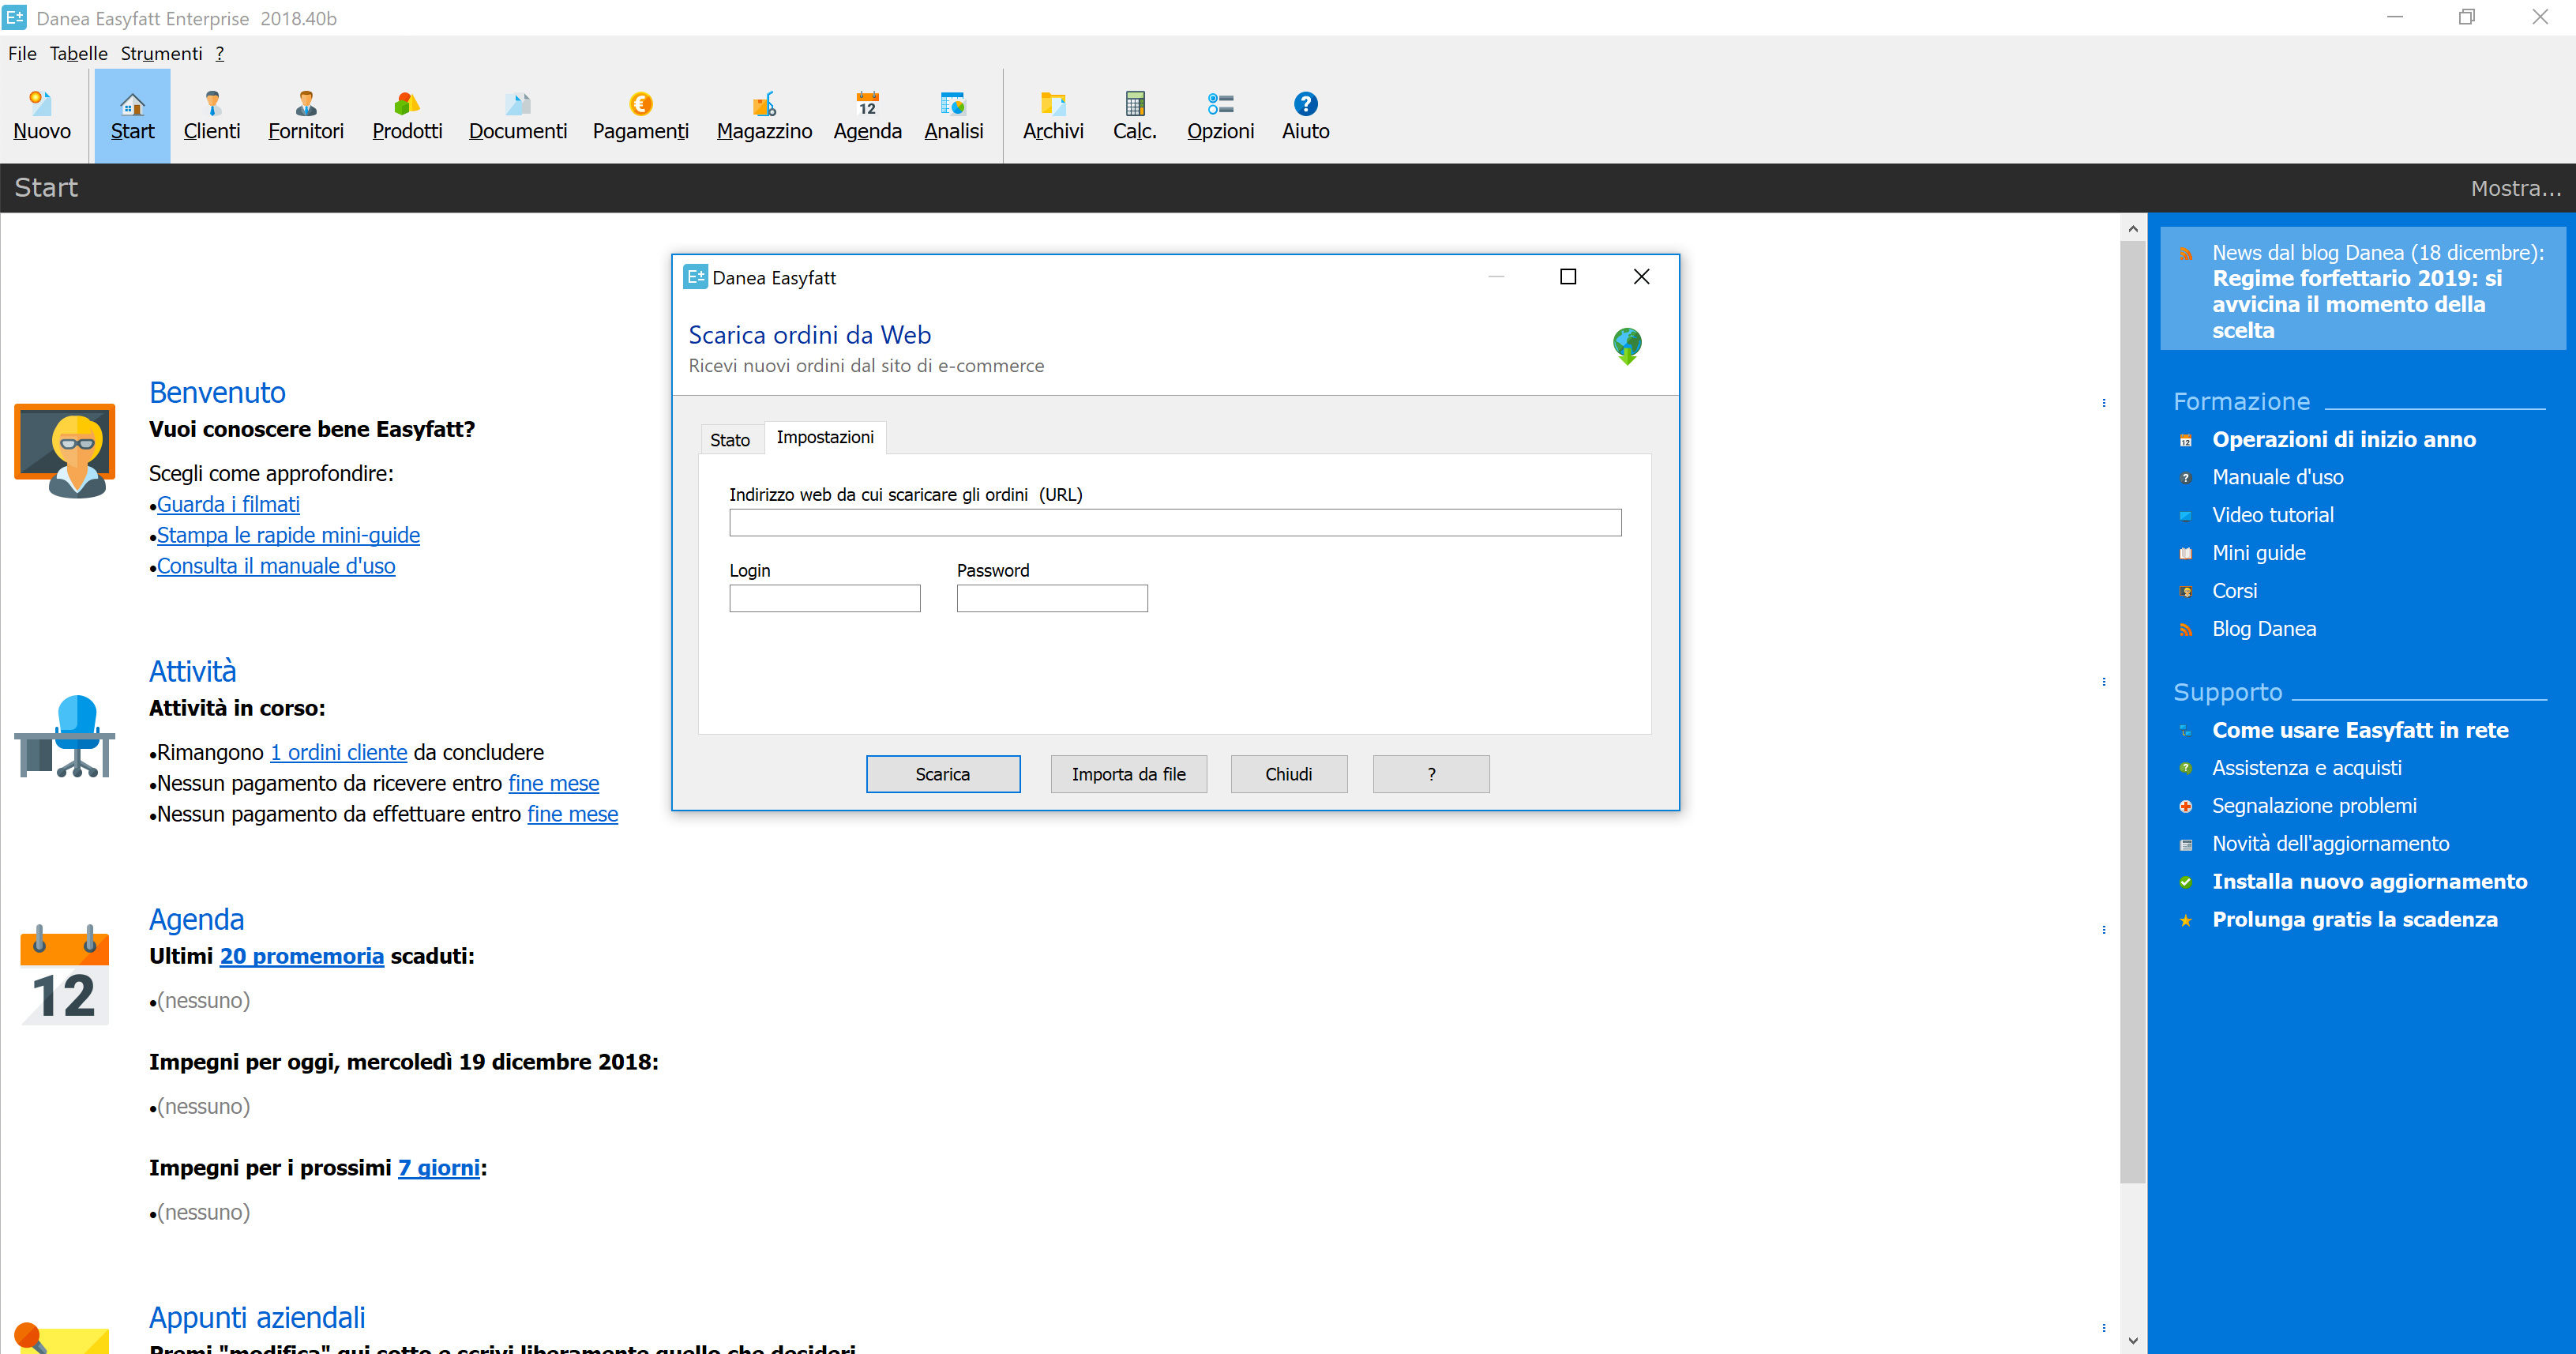Image resolution: width=2576 pixels, height=1354 pixels.
Task: Open Manuale d'uso in sidebar
Action: click(x=2277, y=478)
